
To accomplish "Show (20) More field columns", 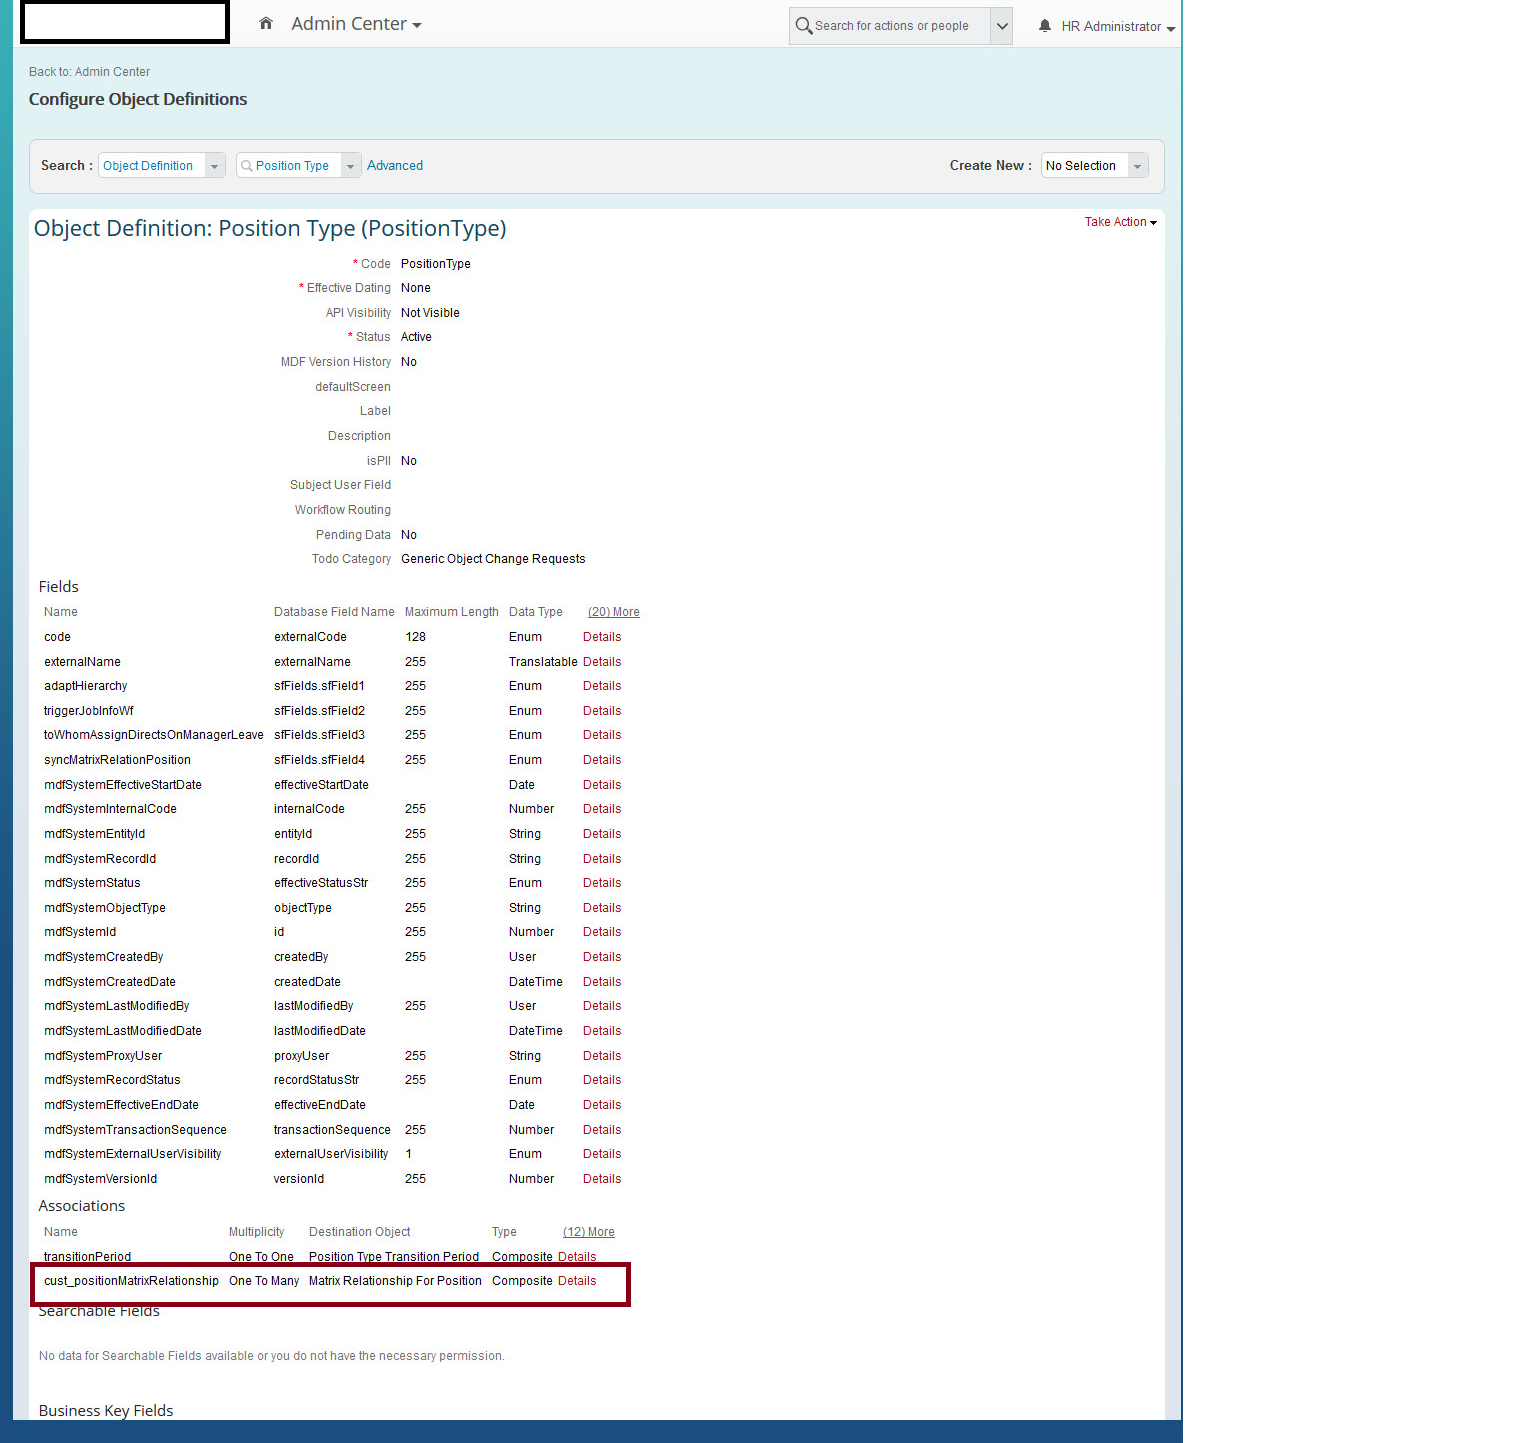I will tap(614, 612).
